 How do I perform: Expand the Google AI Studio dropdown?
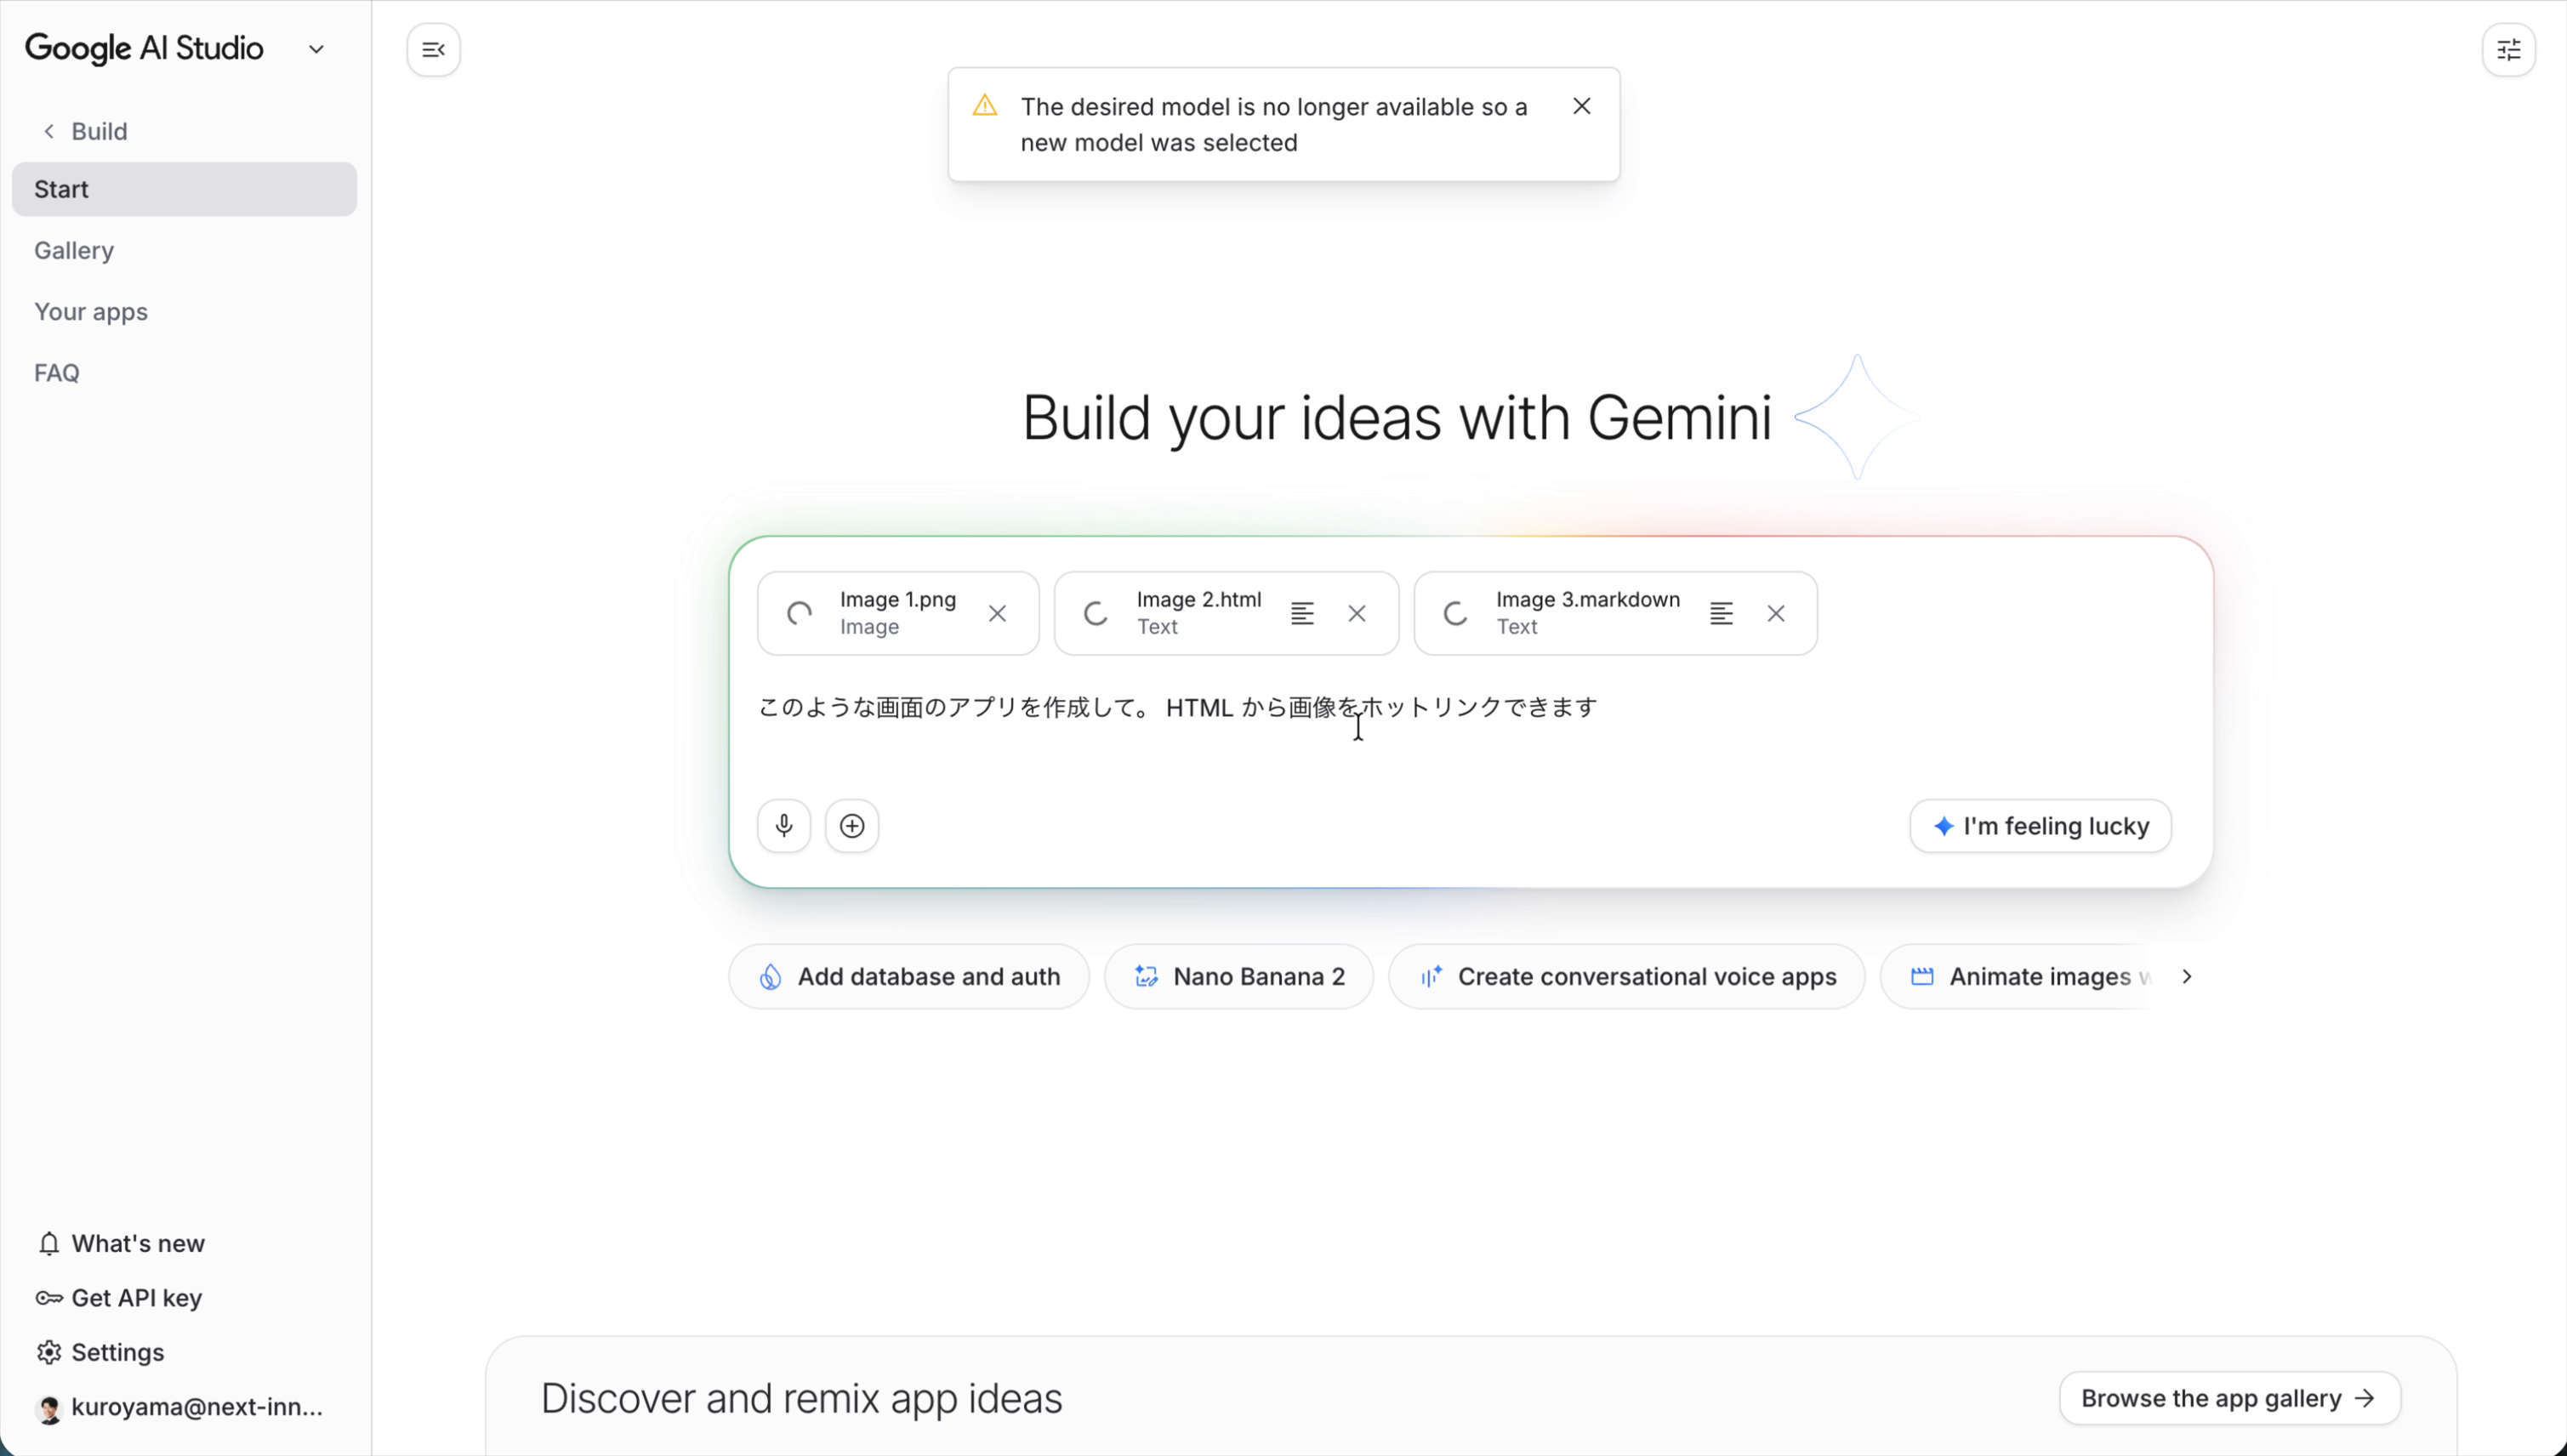[x=316, y=48]
